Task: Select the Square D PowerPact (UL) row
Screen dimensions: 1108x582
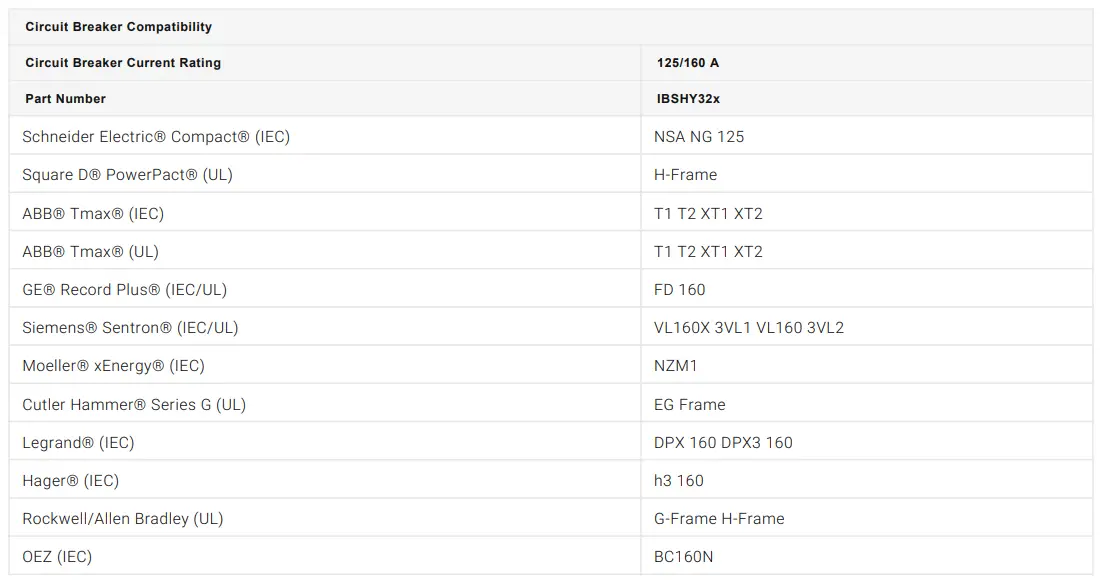Action: pyautogui.click(x=127, y=175)
